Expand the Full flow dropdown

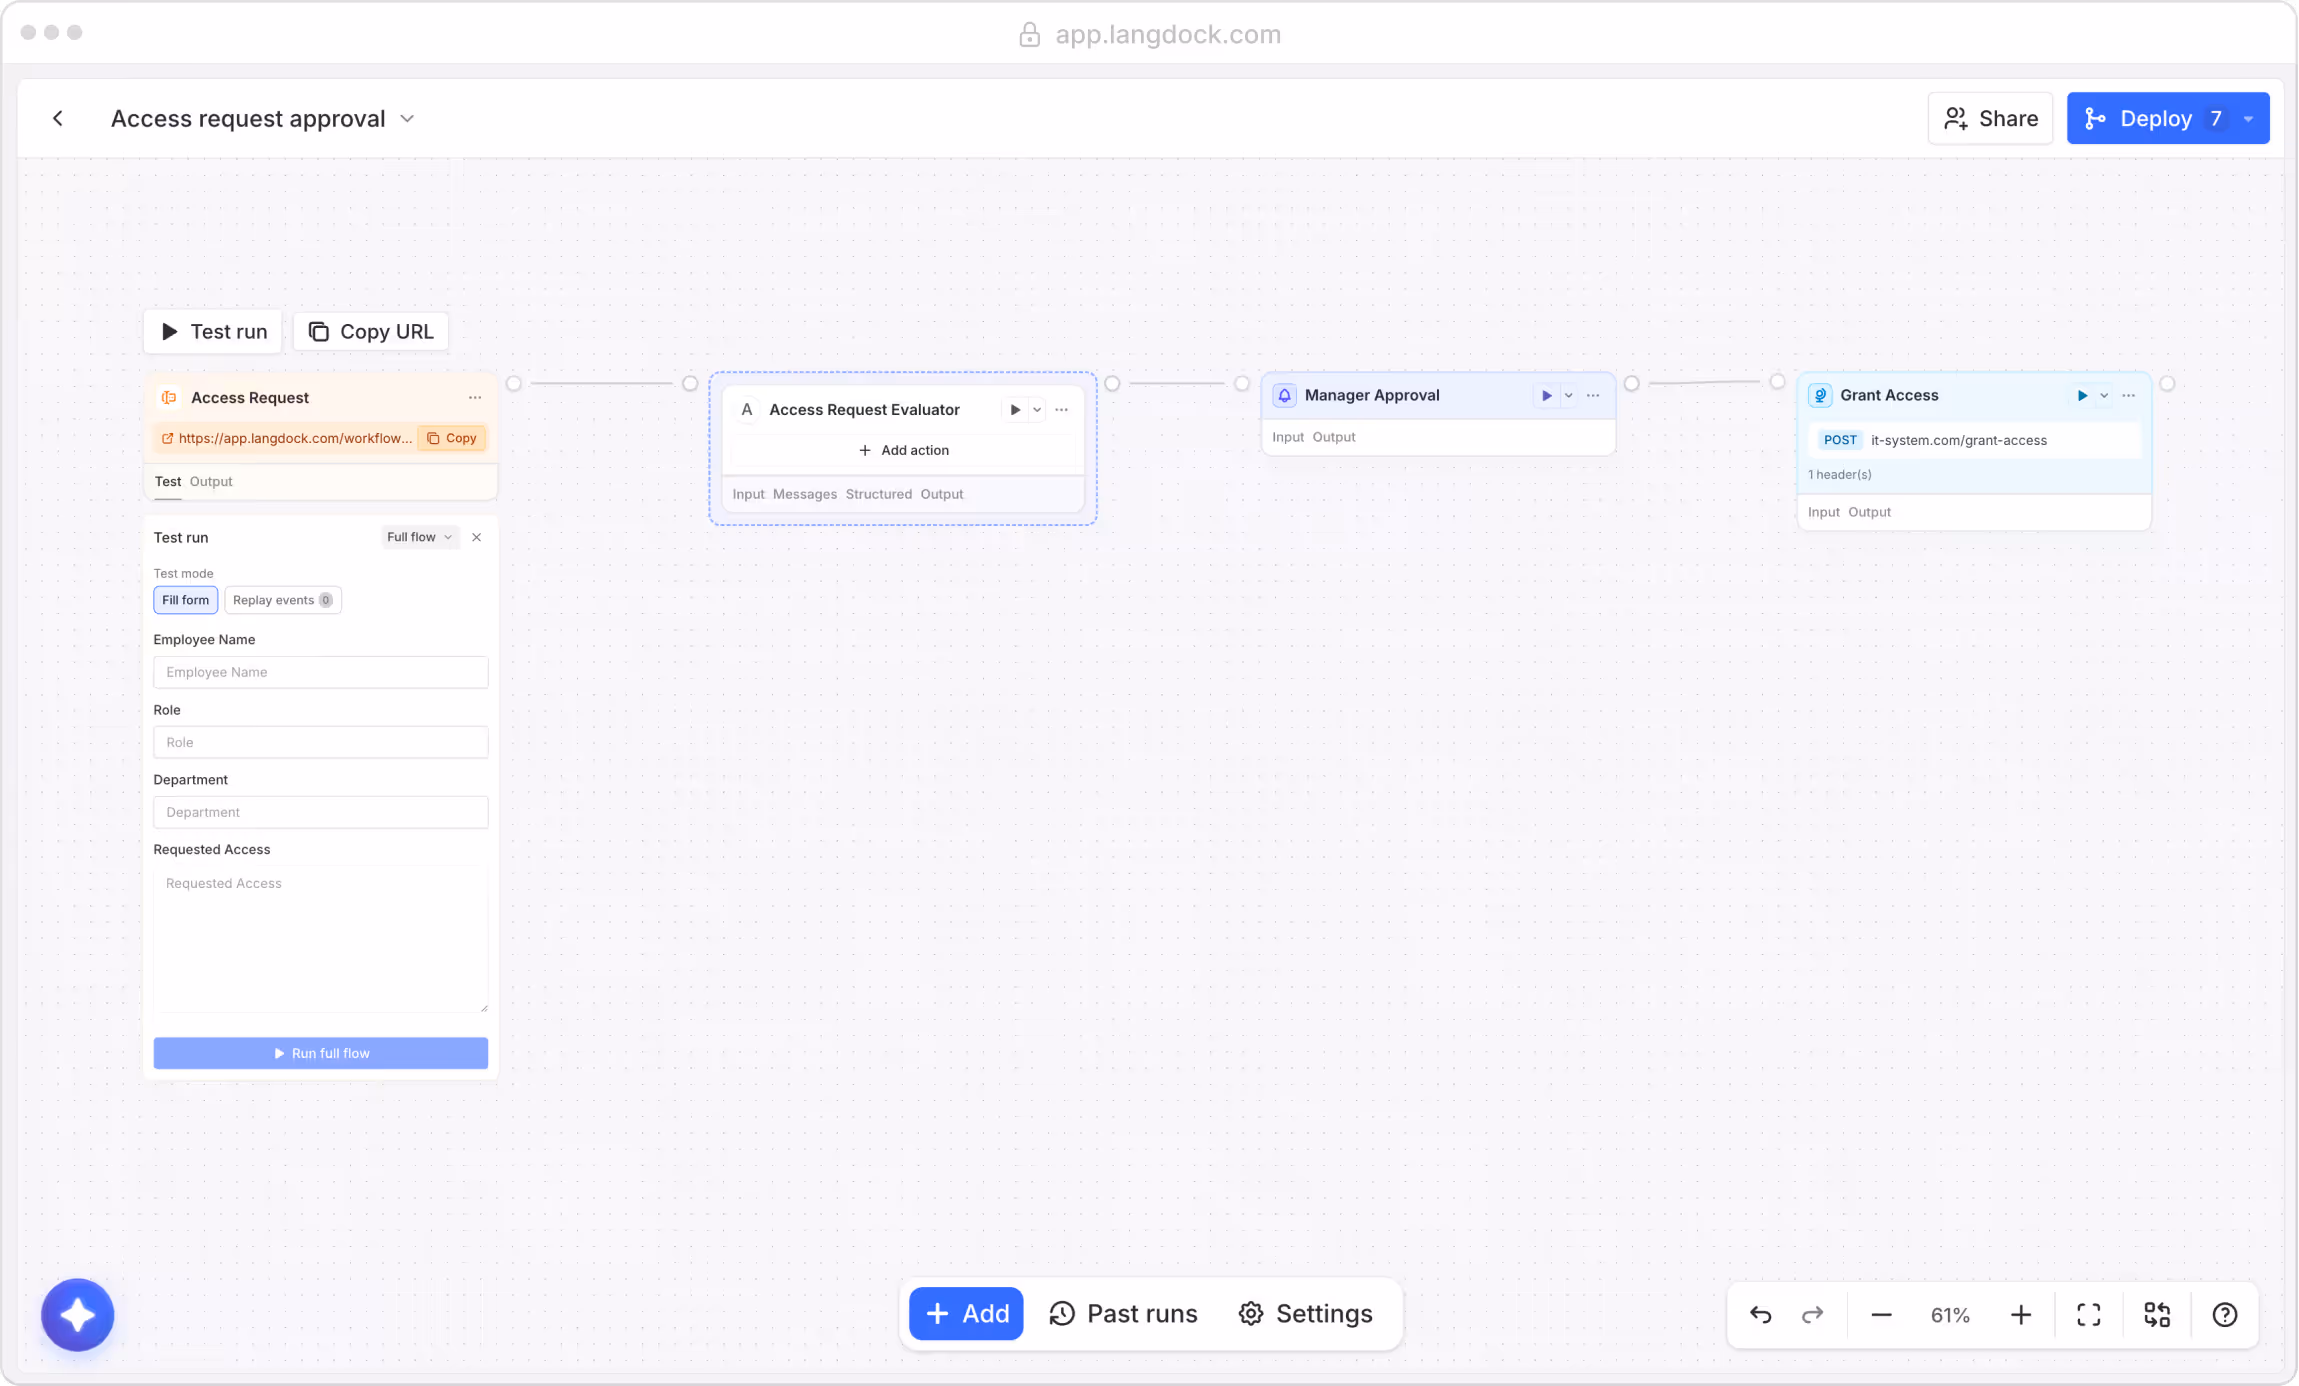click(419, 538)
